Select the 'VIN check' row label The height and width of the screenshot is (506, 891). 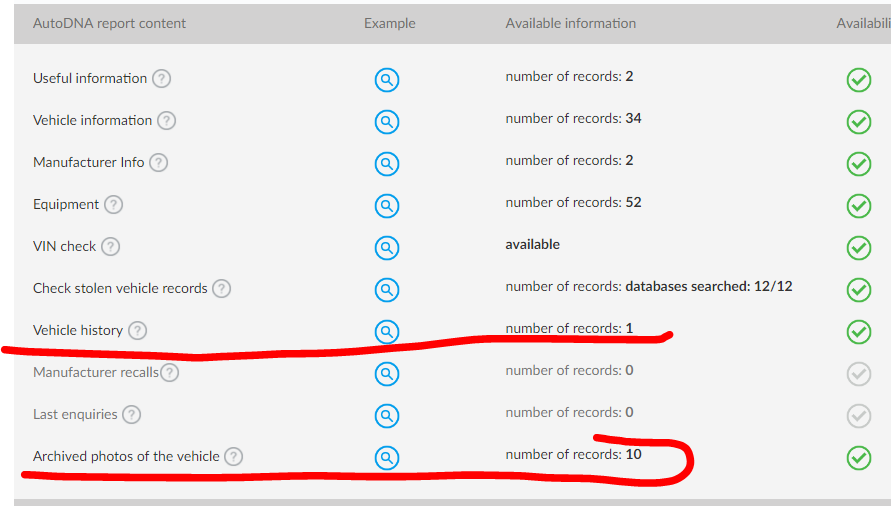[x=64, y=247]
